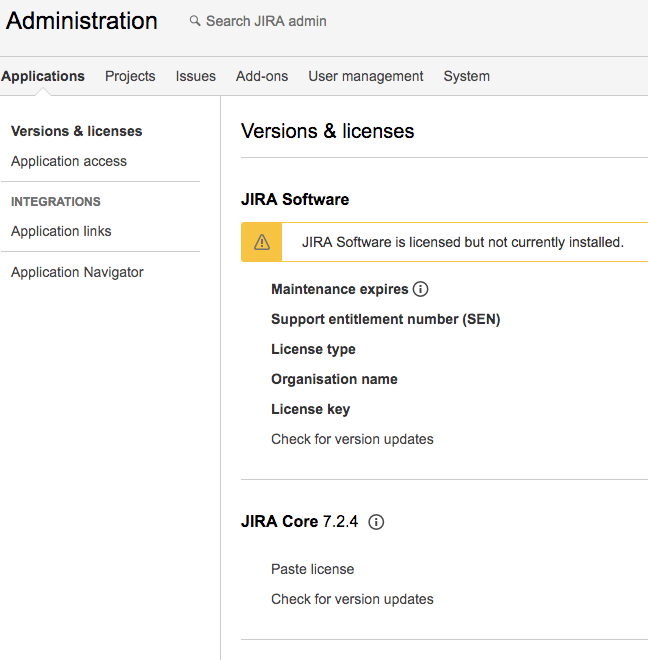
Task: Click the 'Organisation name' label
Action: [334, 379]
